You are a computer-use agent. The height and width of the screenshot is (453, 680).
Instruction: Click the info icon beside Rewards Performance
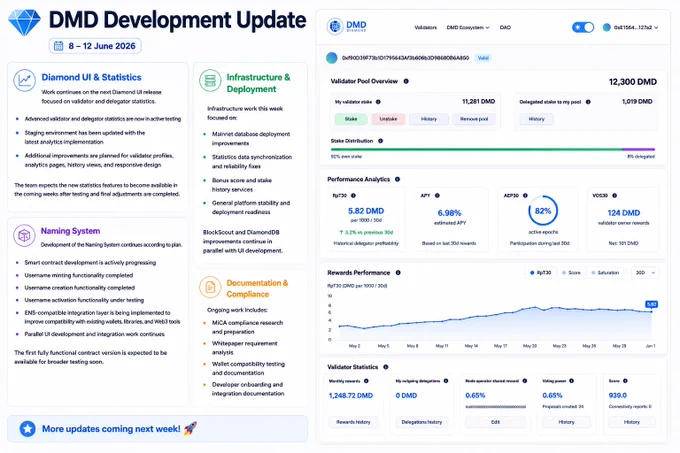[x=398, y=273]
